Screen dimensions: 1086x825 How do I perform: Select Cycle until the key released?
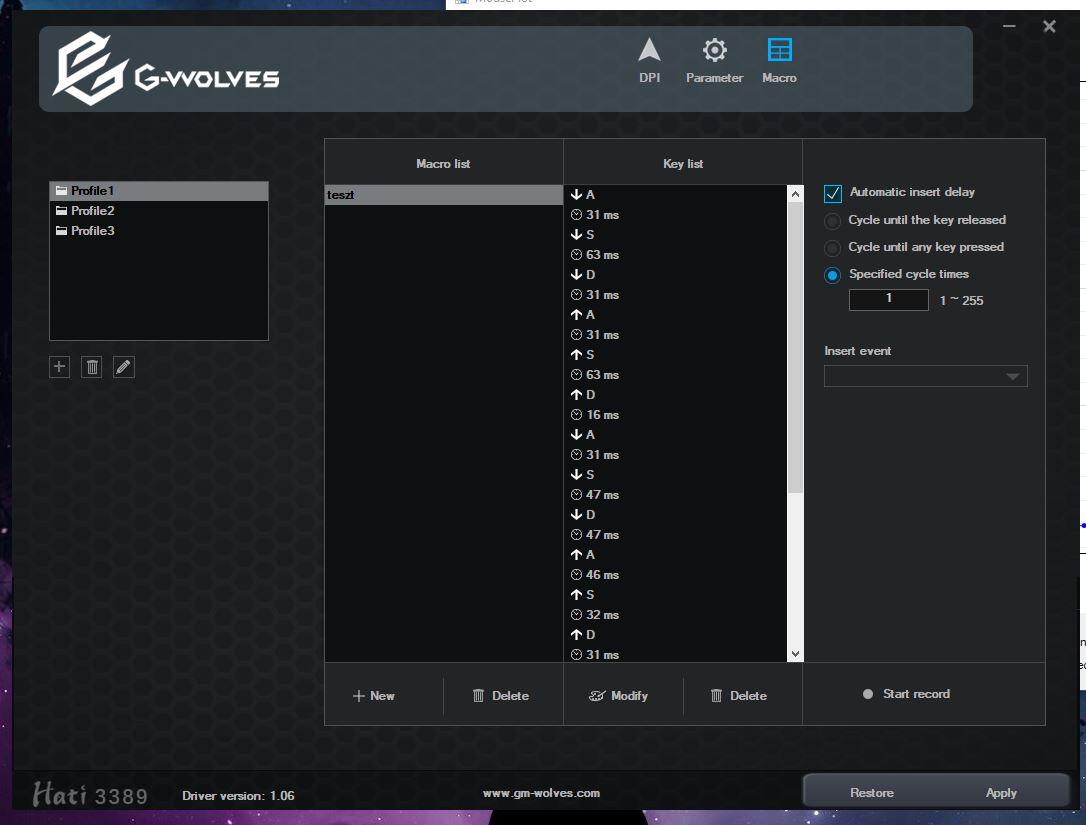pos(832,221)
